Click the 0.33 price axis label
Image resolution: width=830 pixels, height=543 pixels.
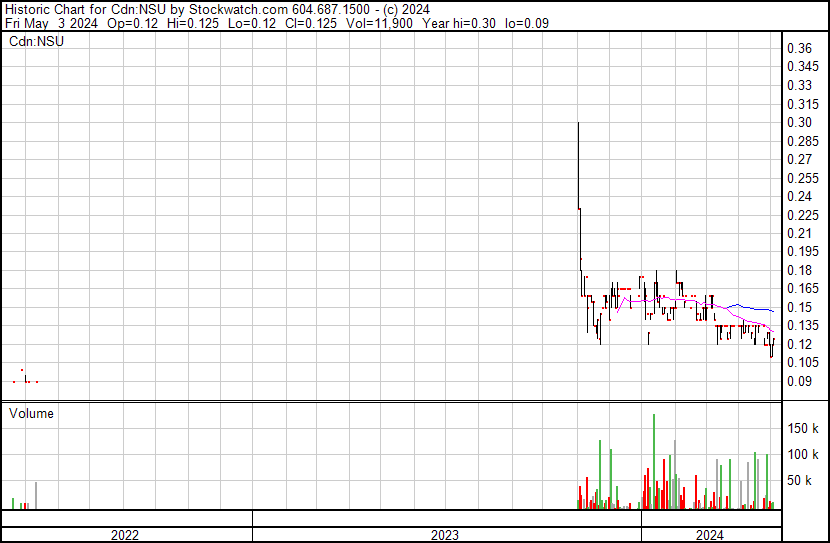click(799, 85)
